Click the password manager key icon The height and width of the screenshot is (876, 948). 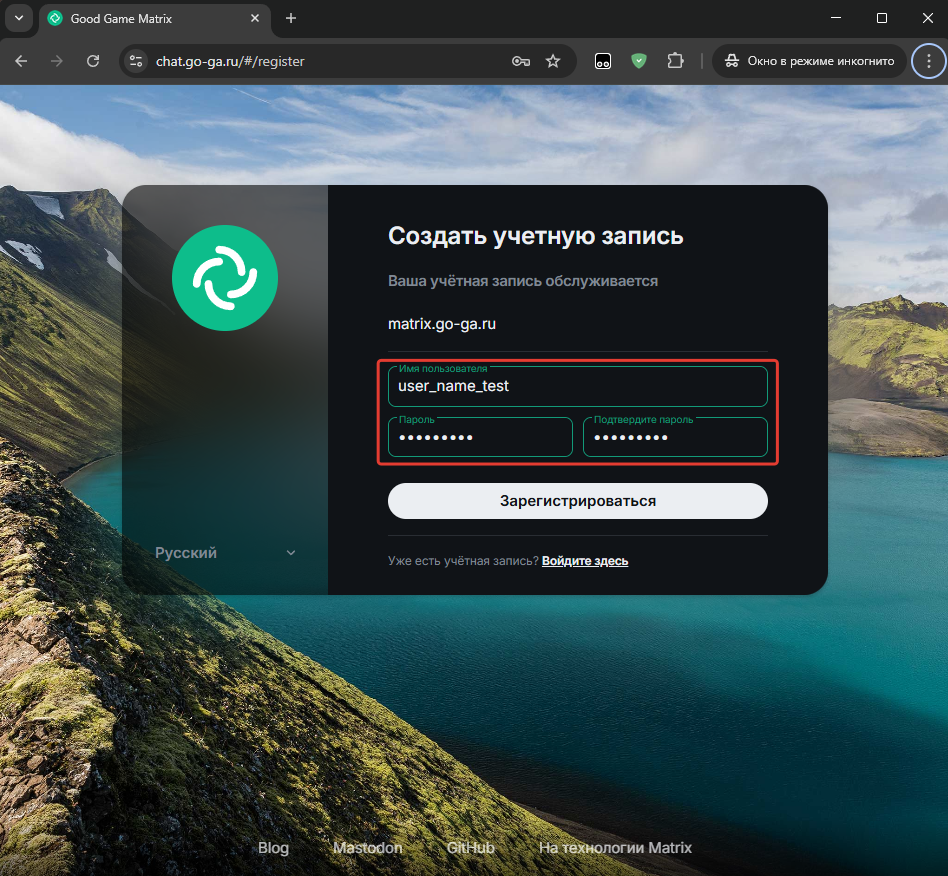[521, 61]
